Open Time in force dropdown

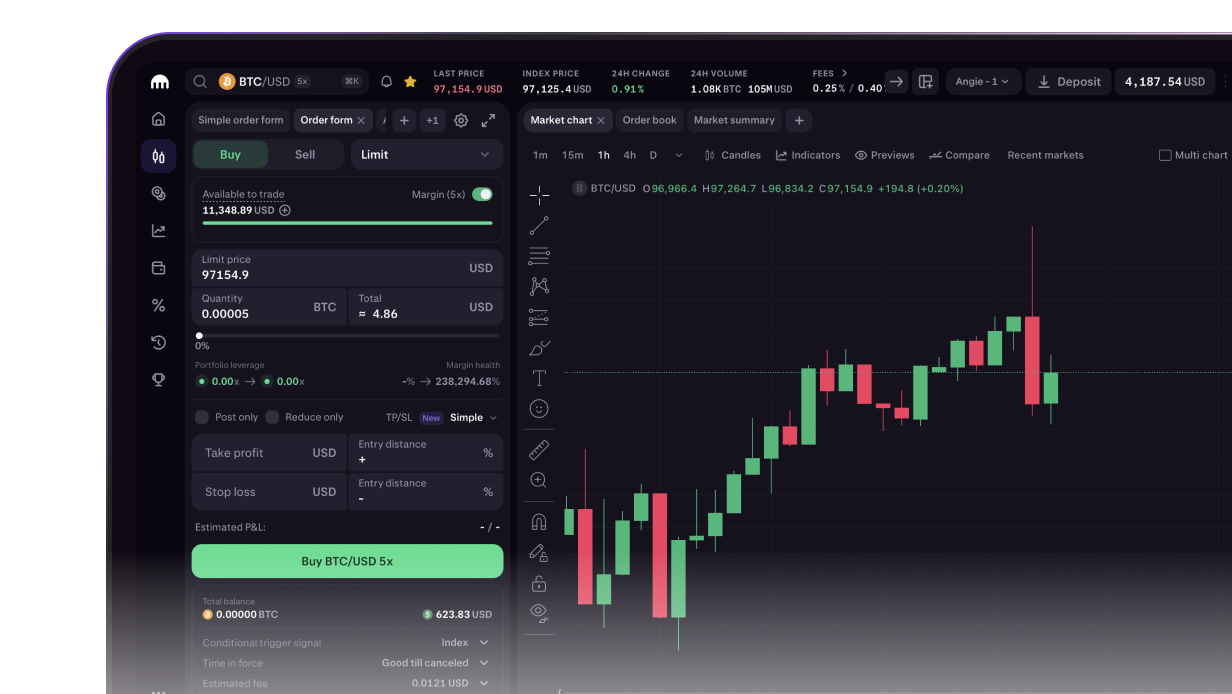[x=435, y=663]
